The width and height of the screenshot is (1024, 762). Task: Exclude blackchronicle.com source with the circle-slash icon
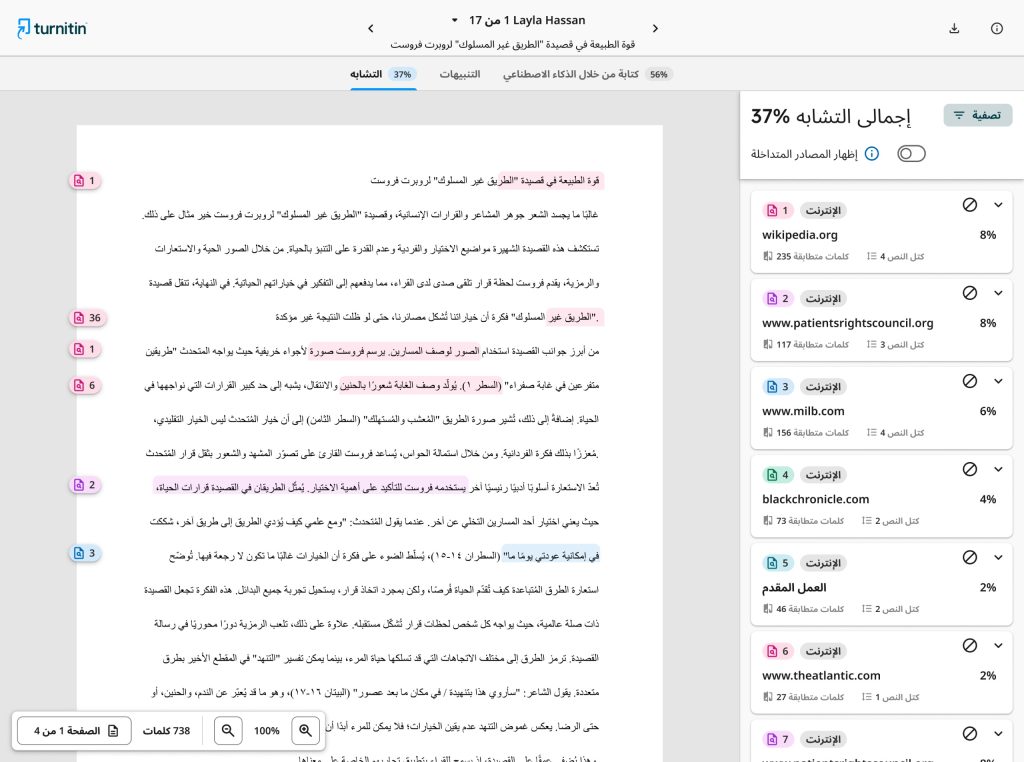[x=970, y=469]
